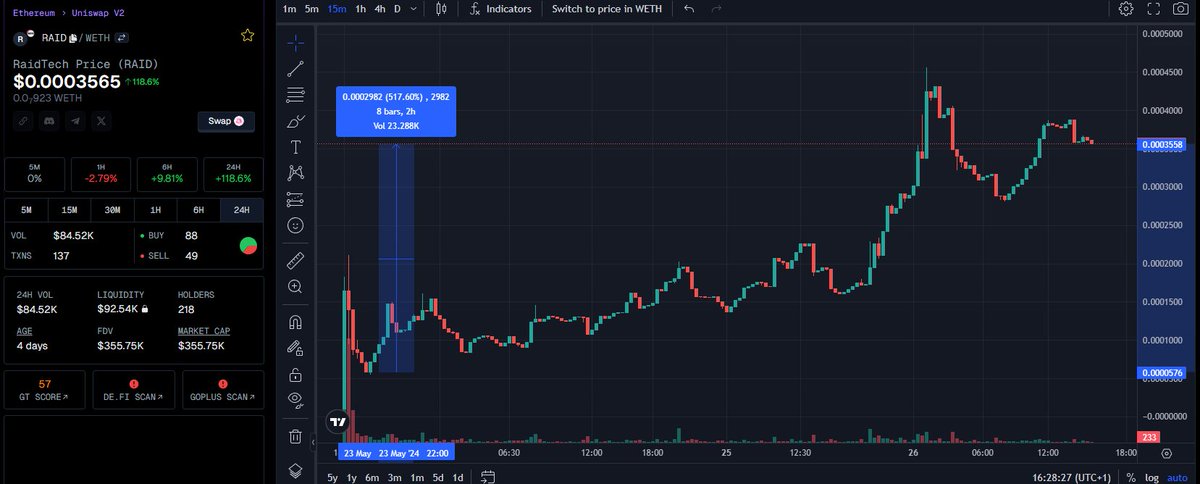Select the D chart interval
This screenshot has width=1200, height=484.
[397, 9]
